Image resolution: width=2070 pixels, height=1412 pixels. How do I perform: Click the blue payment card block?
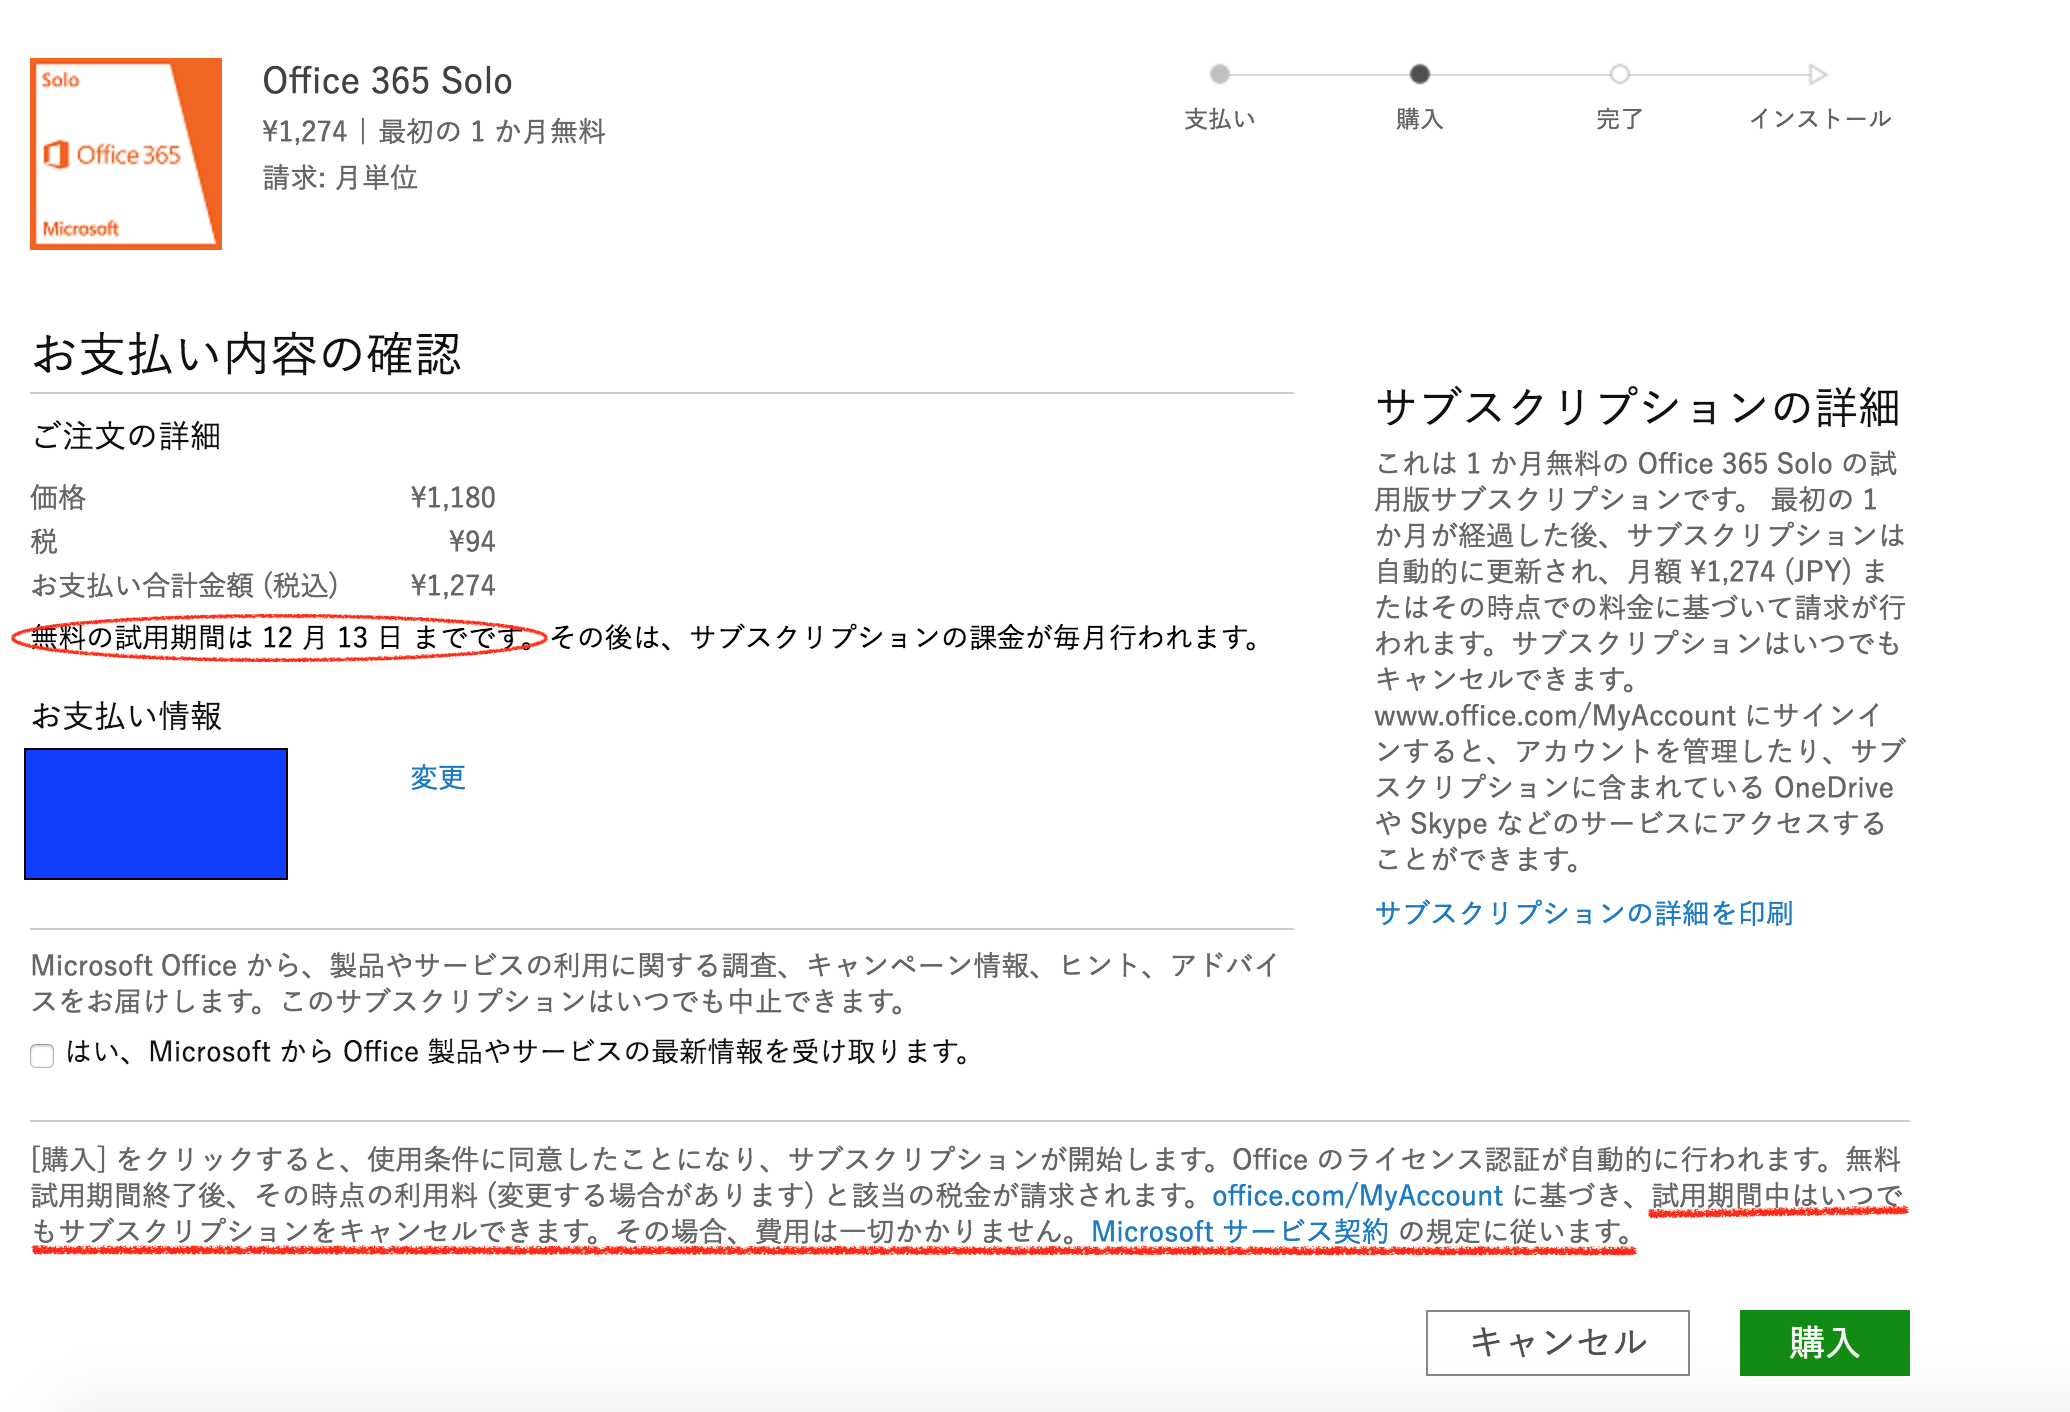click(156, 814)
